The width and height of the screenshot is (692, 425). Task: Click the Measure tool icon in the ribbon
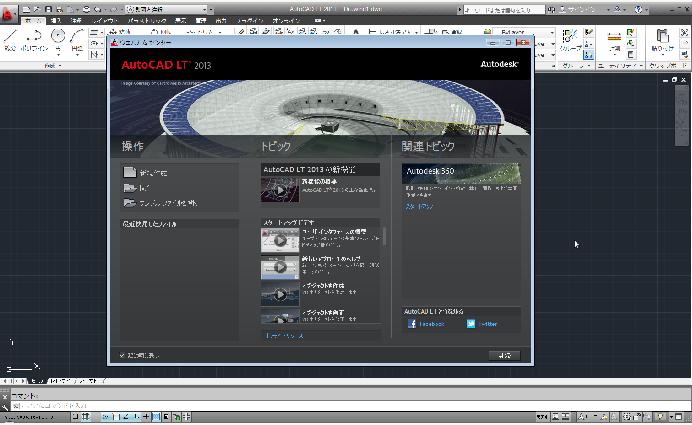[x=614, y=39]
